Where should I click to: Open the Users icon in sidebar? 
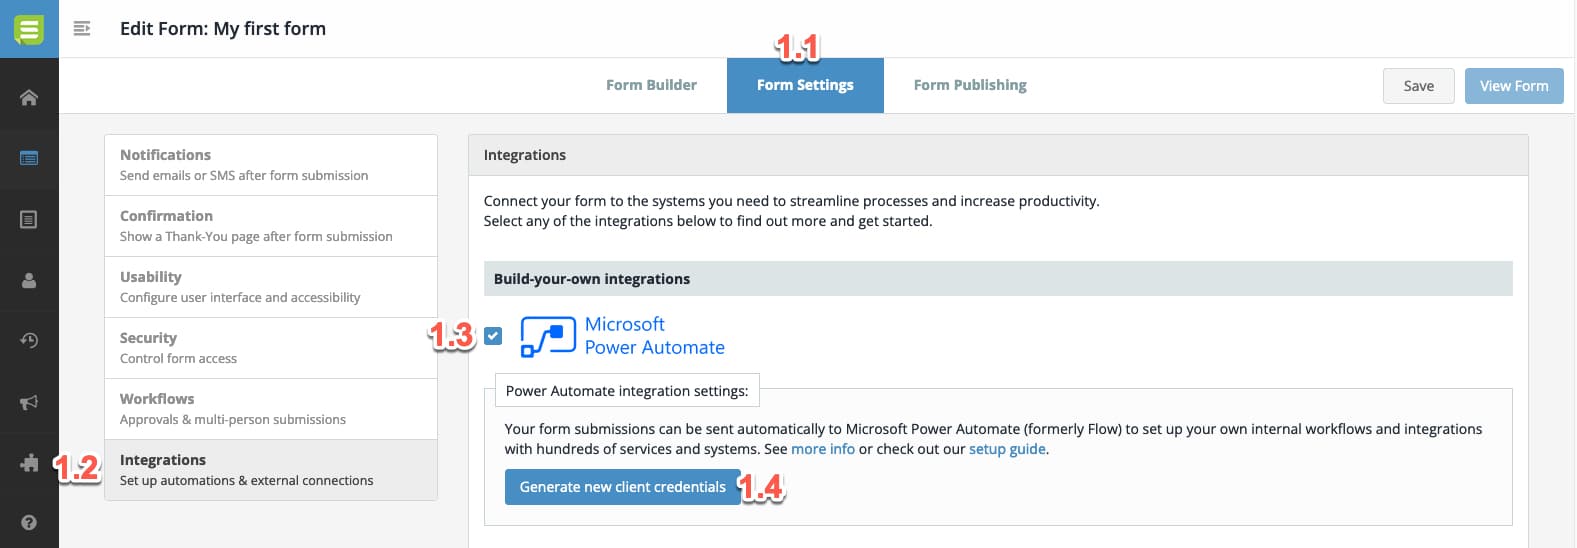29,280
